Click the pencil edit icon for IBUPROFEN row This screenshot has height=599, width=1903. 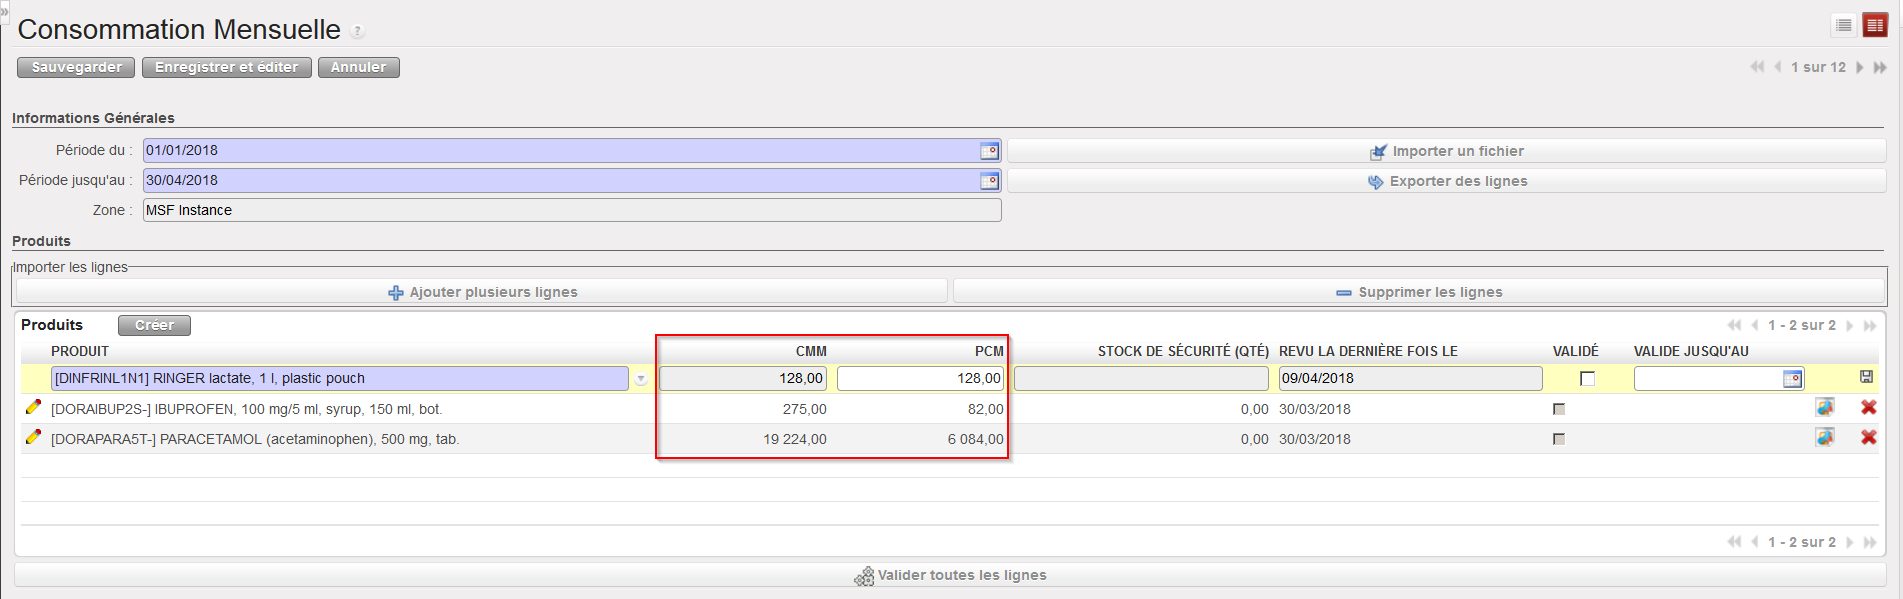(x=33, y=407)
